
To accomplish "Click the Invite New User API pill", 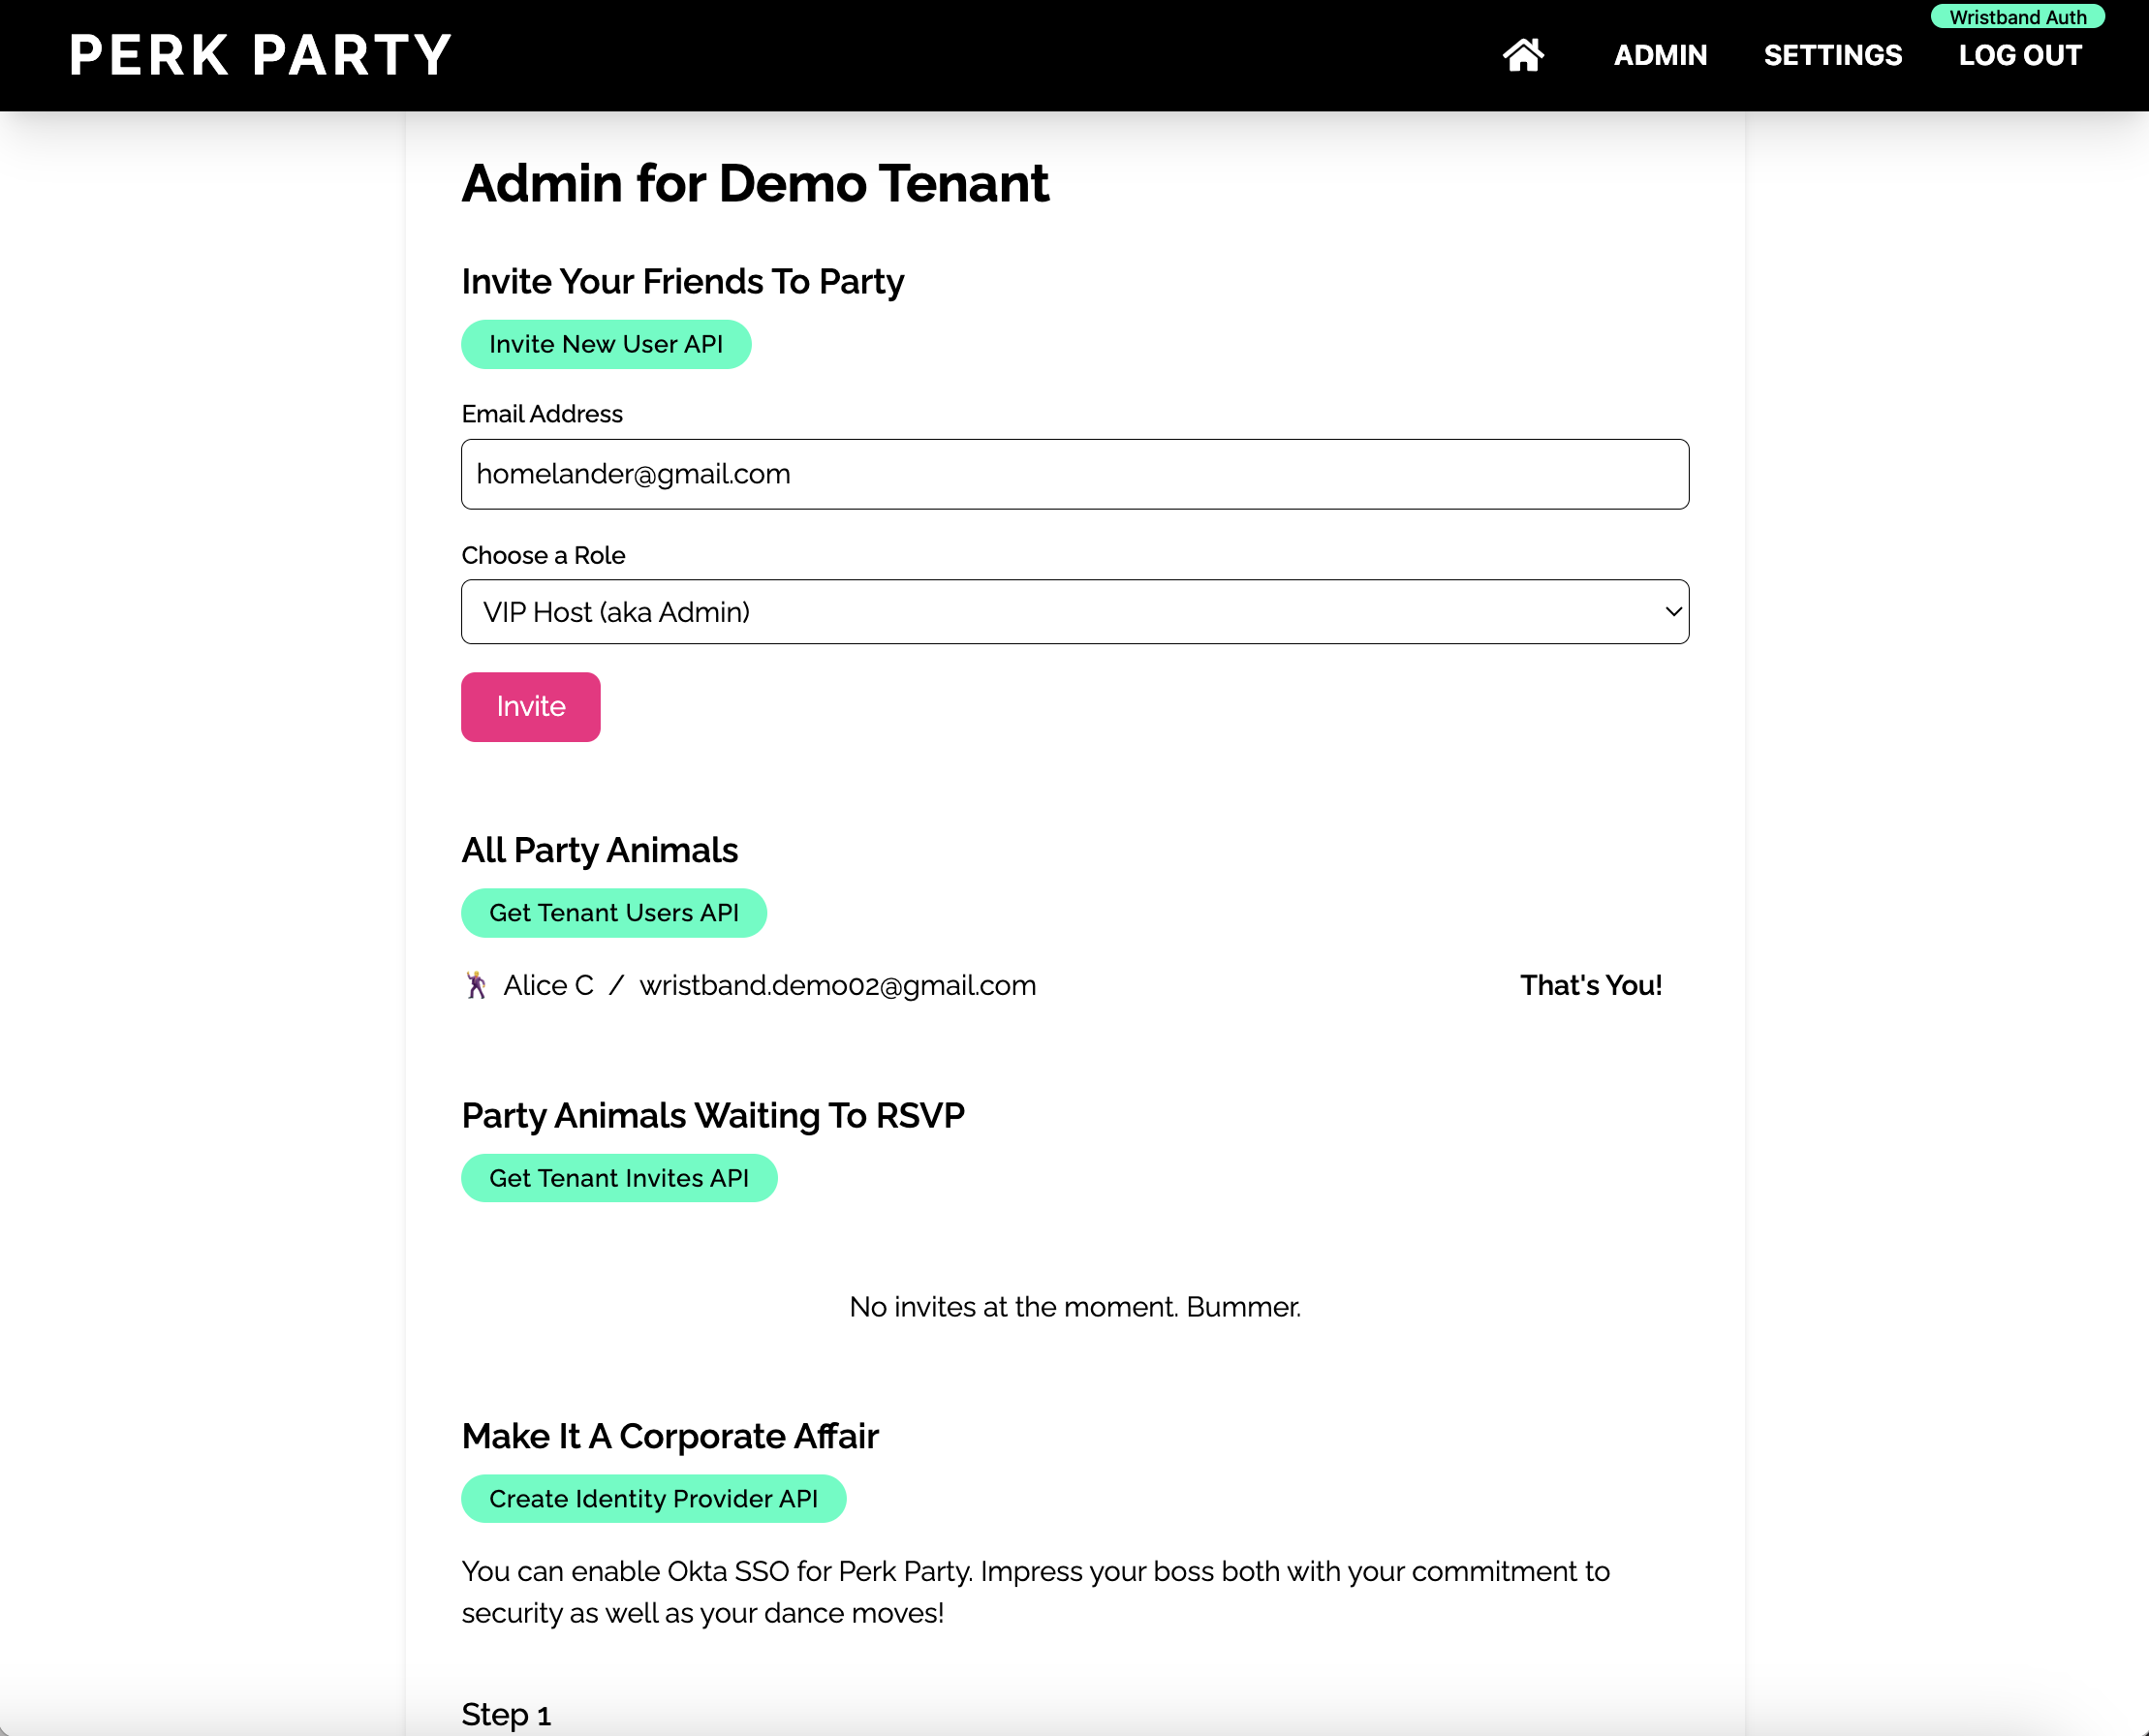I will click(606, 344).
